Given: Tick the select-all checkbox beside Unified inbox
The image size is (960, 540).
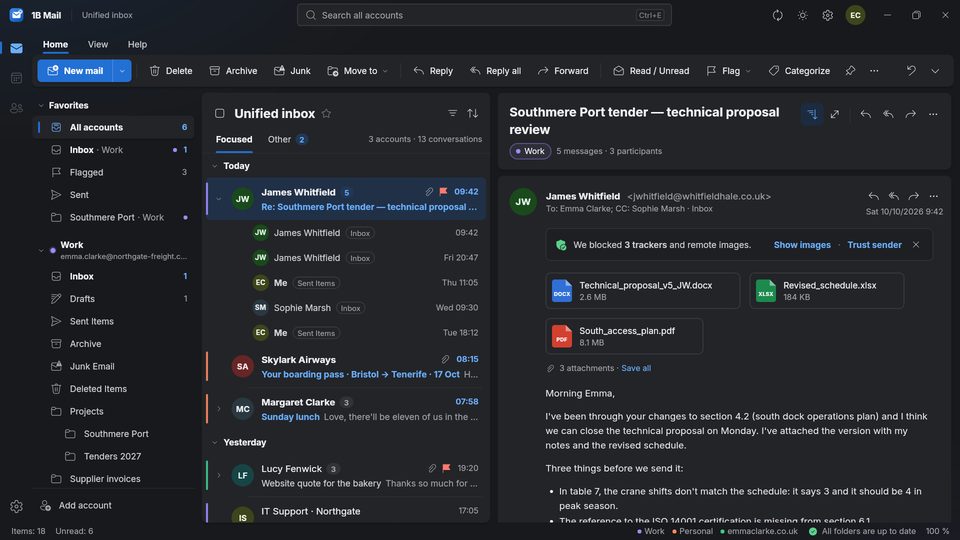Looking at the screenshot, I should pyautogui.click(x=220, y=113).
